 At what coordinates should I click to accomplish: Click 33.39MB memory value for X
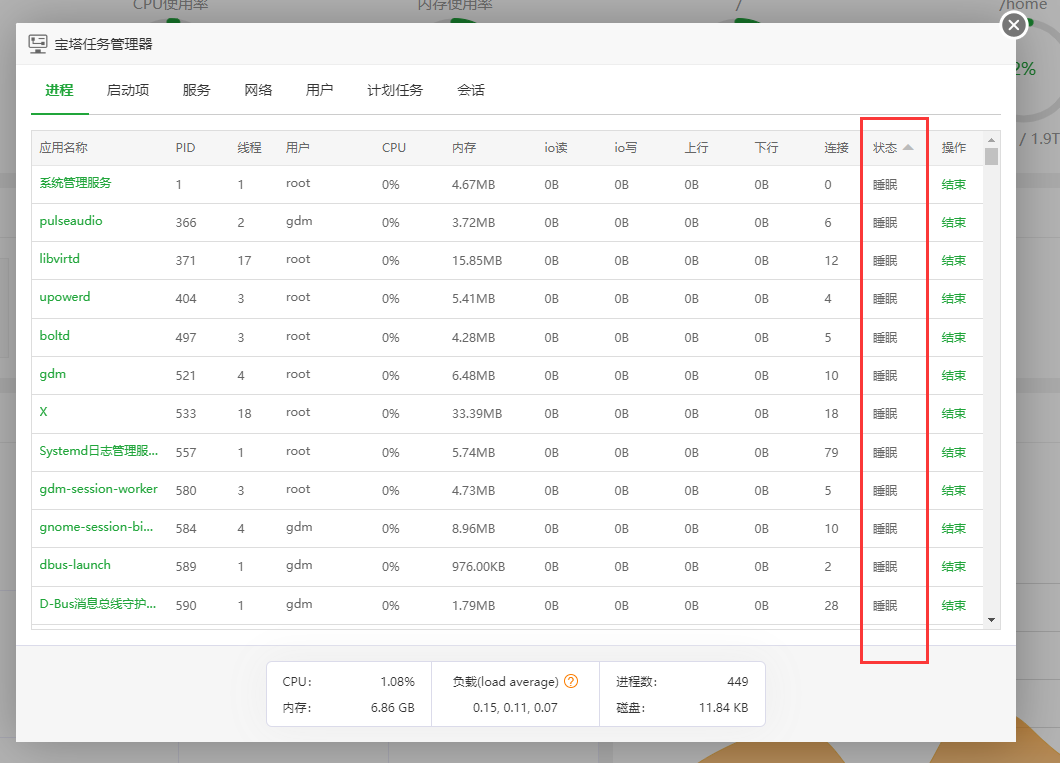tap(477, 414)
